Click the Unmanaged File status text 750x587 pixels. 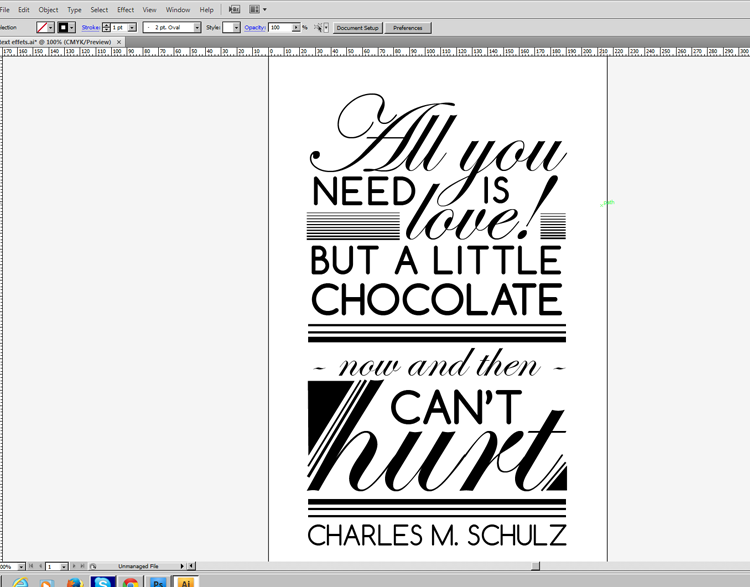point(138,566)
